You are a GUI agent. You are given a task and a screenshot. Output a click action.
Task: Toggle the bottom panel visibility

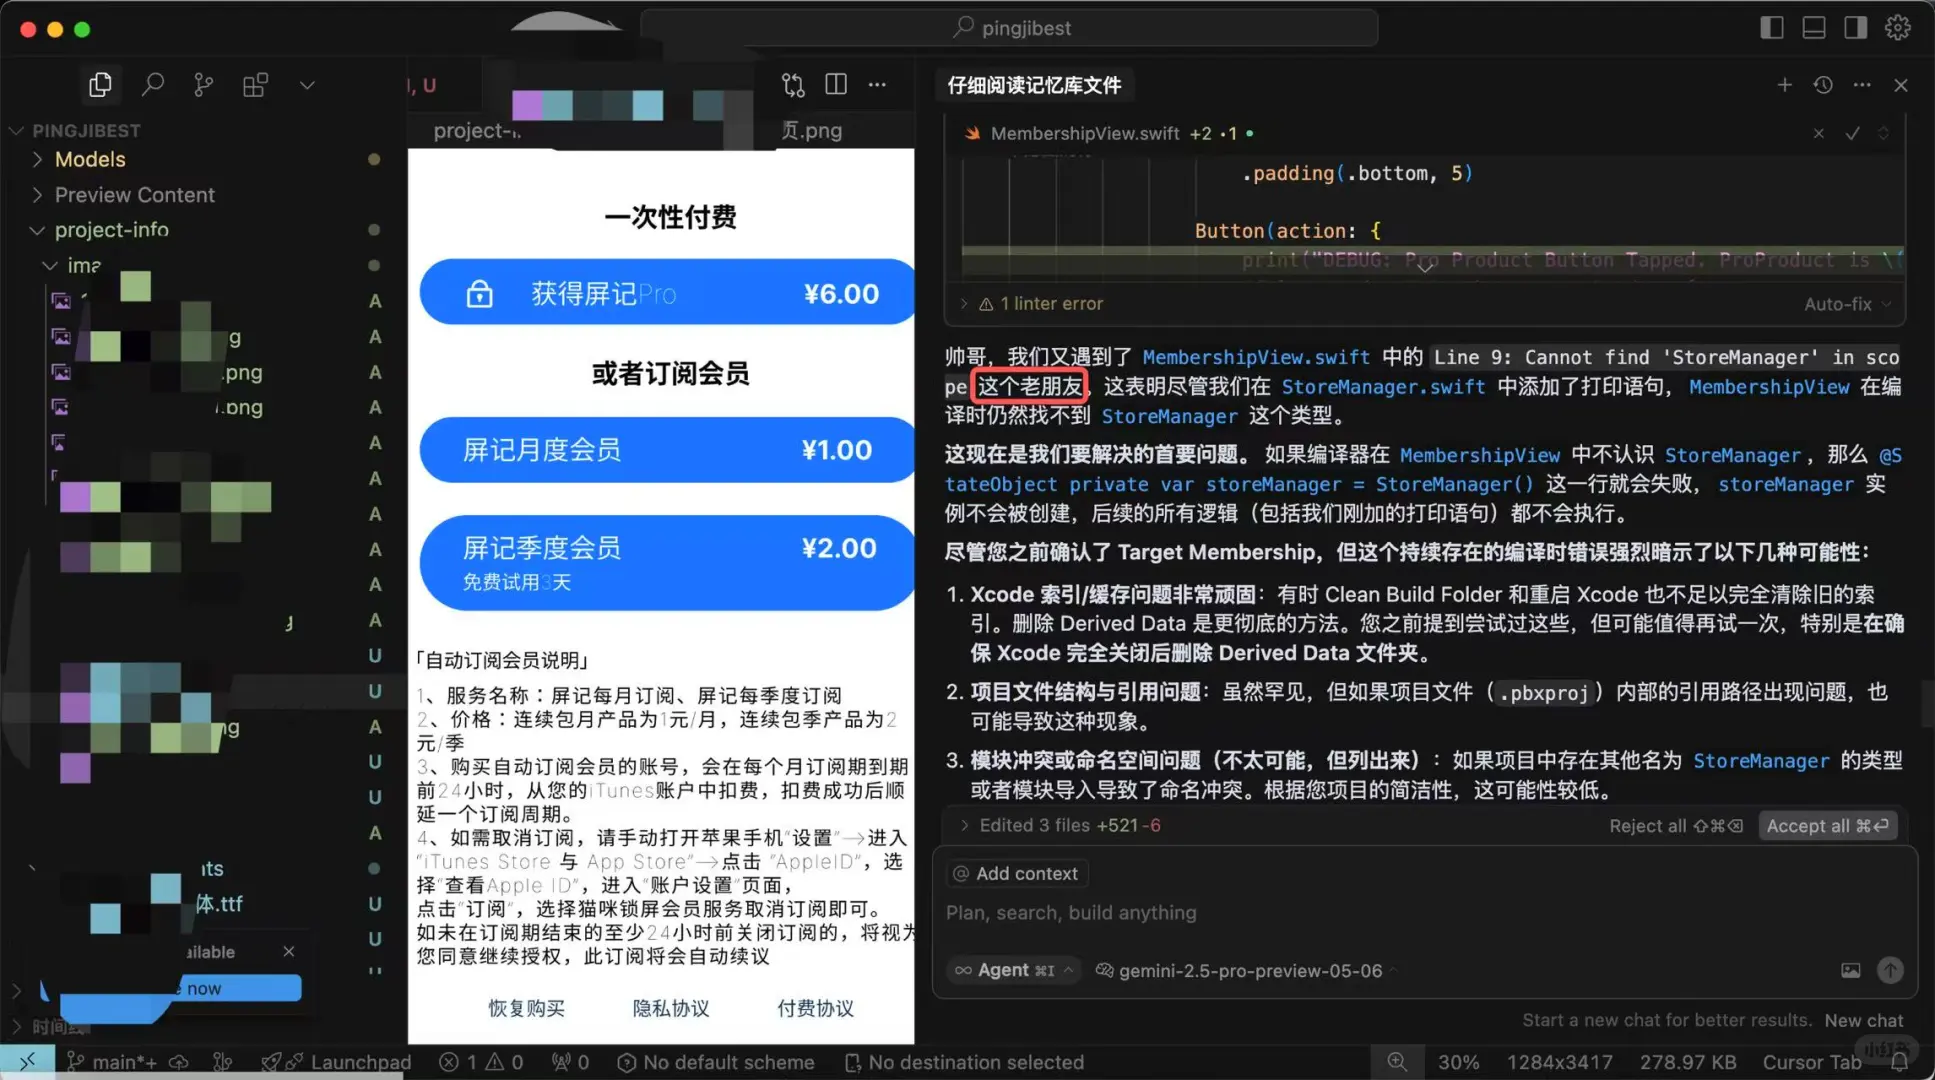point(1813,27)
